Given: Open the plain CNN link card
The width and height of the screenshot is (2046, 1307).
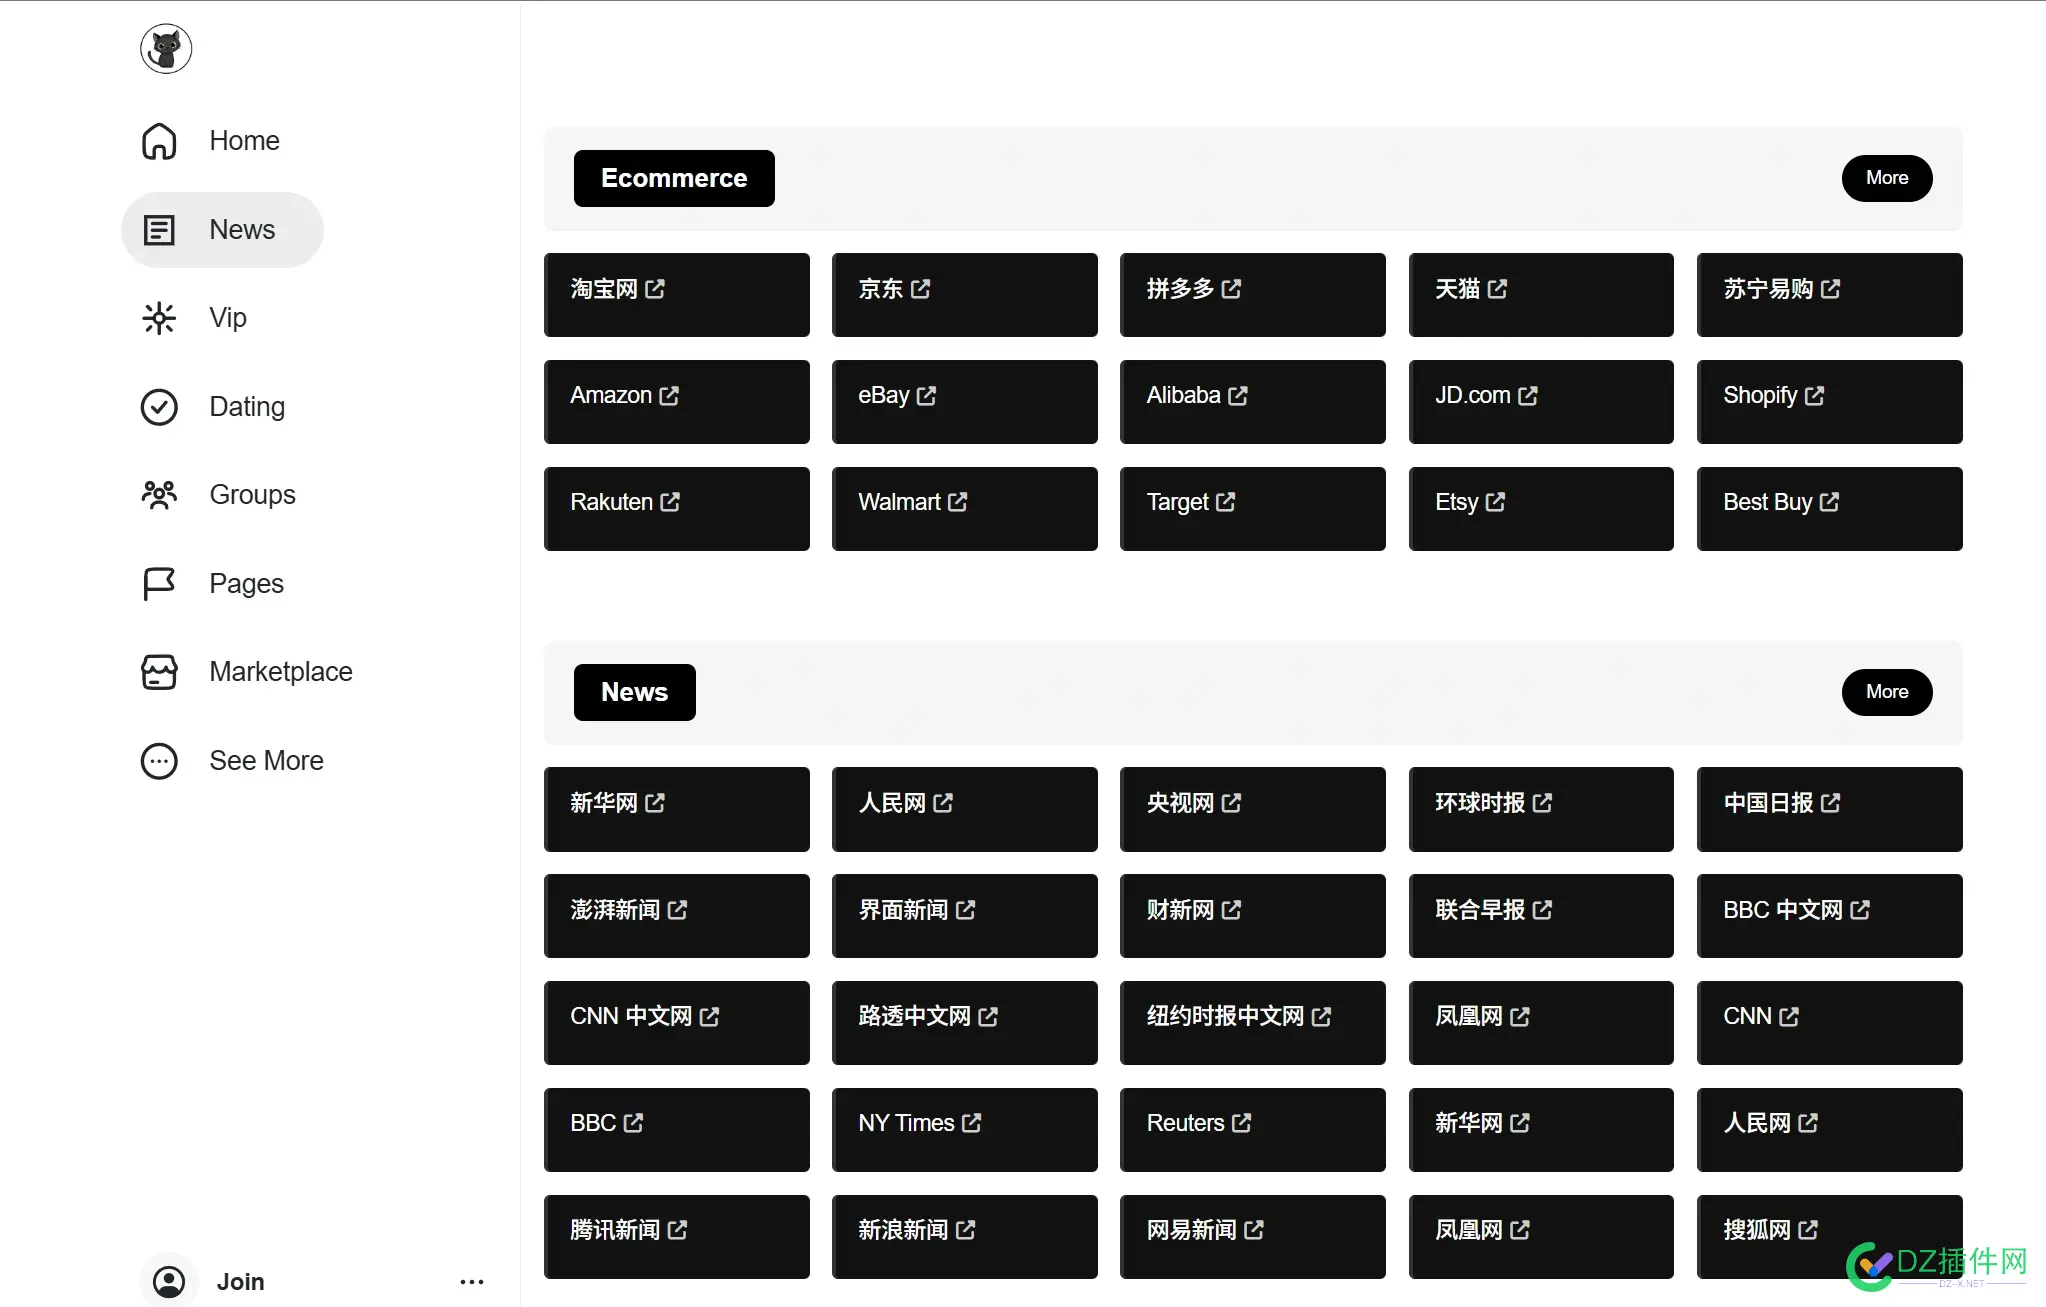Looking at the screenshot, I should (1830, 1023).
